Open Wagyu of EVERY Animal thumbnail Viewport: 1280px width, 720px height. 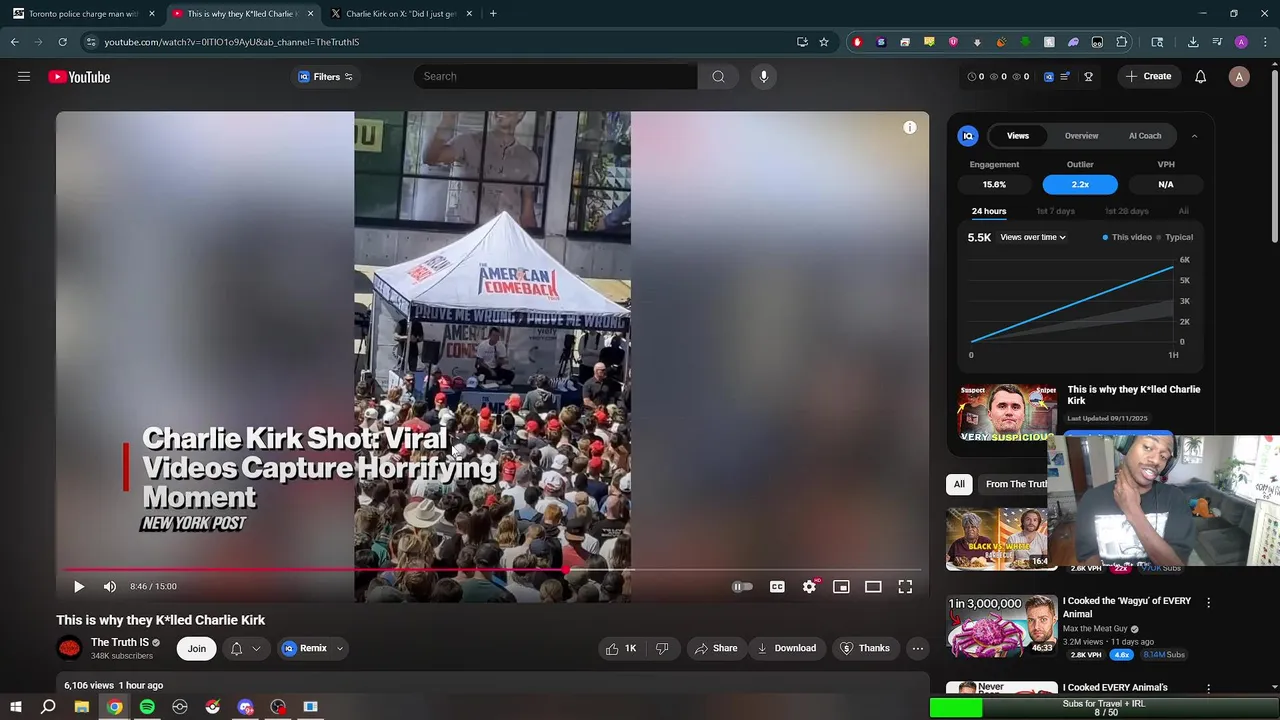[x=1002, y=627]
